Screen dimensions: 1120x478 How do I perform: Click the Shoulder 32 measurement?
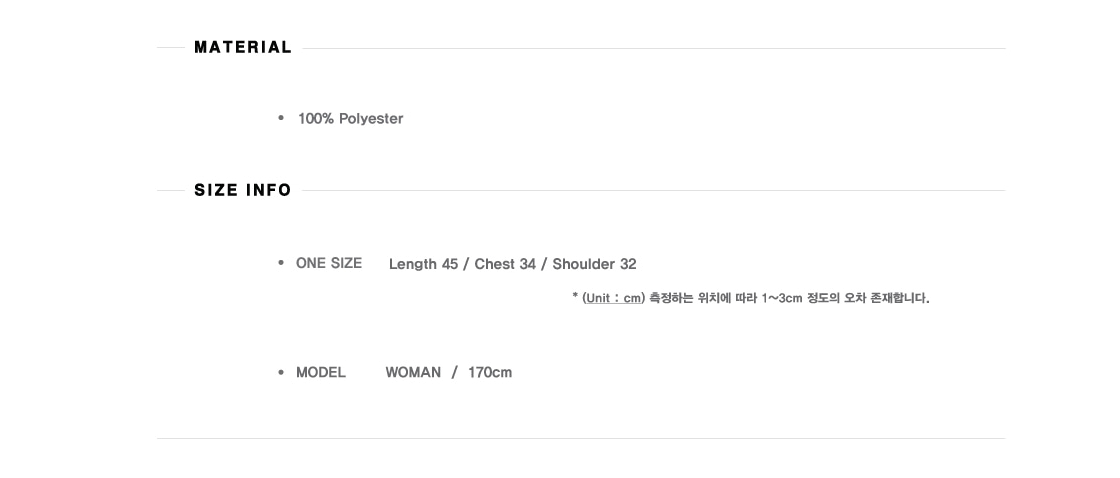click(x=594, y=264)
